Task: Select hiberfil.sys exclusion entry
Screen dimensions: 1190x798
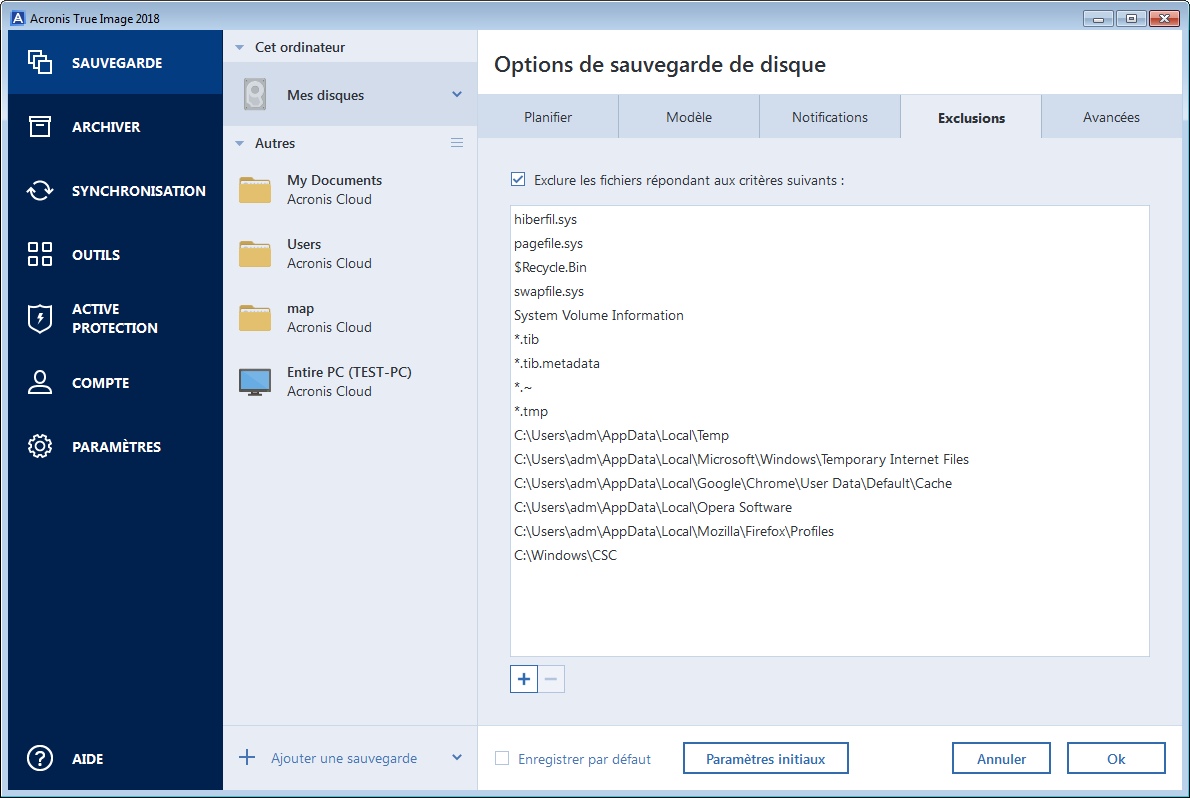Action: pyautogui.click(x=830, y=219)
